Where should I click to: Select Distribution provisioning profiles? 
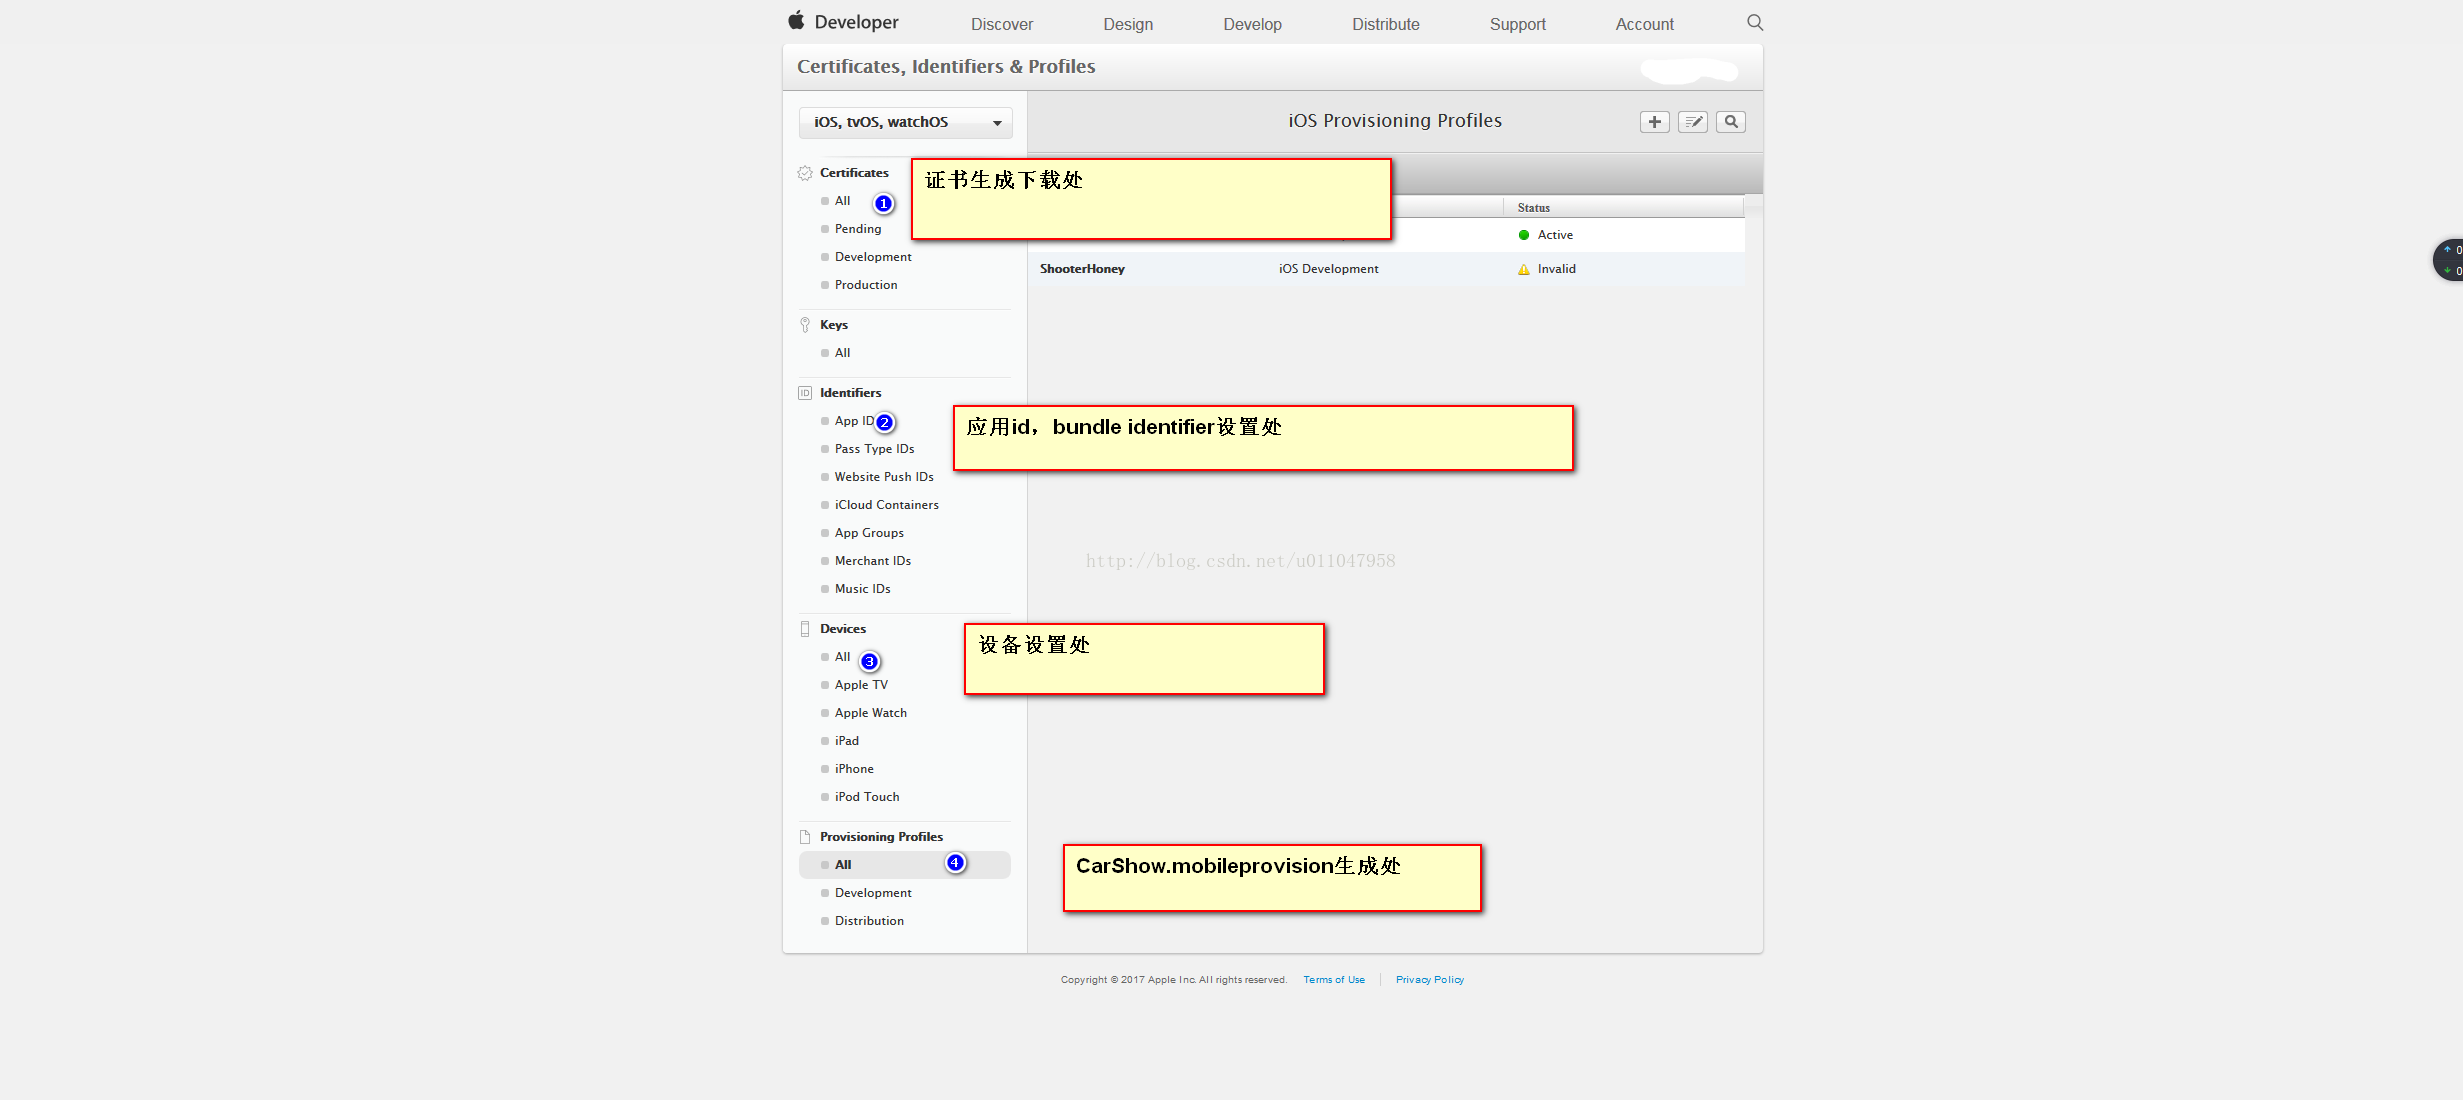[x=869, y=921]
